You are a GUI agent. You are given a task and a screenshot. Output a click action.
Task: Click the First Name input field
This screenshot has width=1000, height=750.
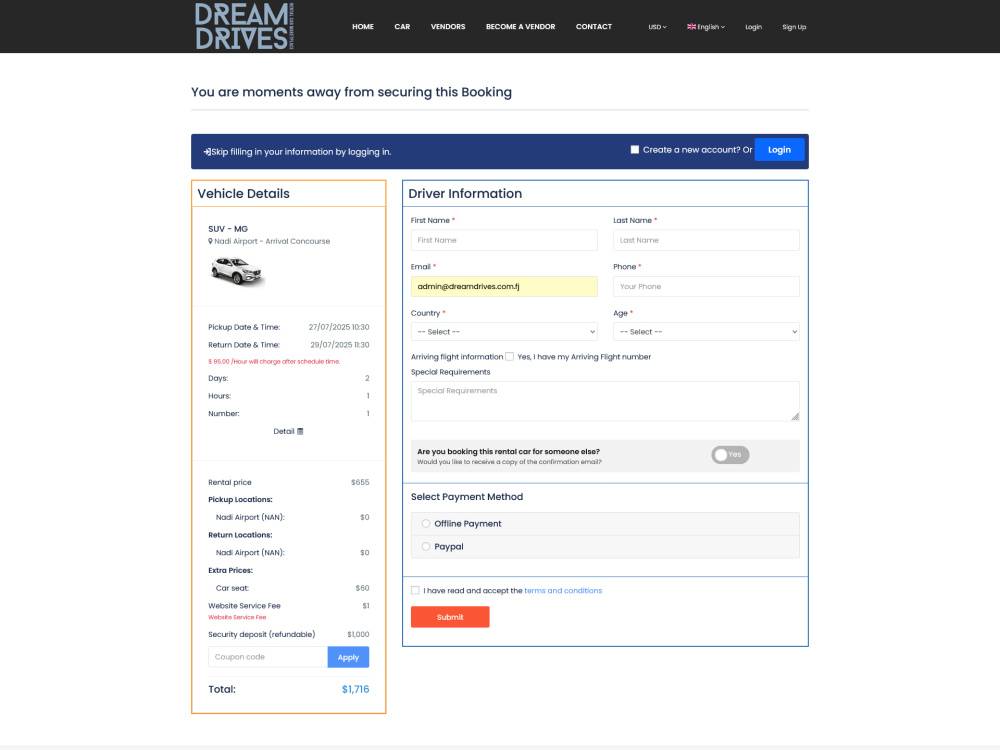click(504, 240)
